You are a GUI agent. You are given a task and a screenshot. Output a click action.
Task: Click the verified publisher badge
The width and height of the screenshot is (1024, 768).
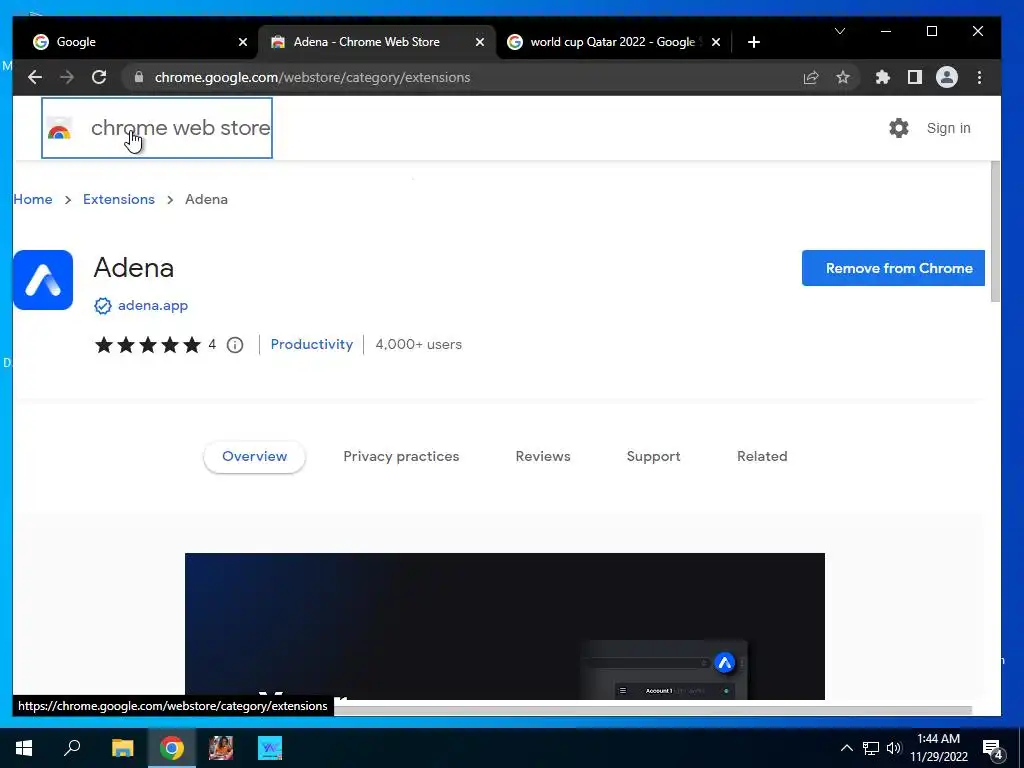pos(103,306)
